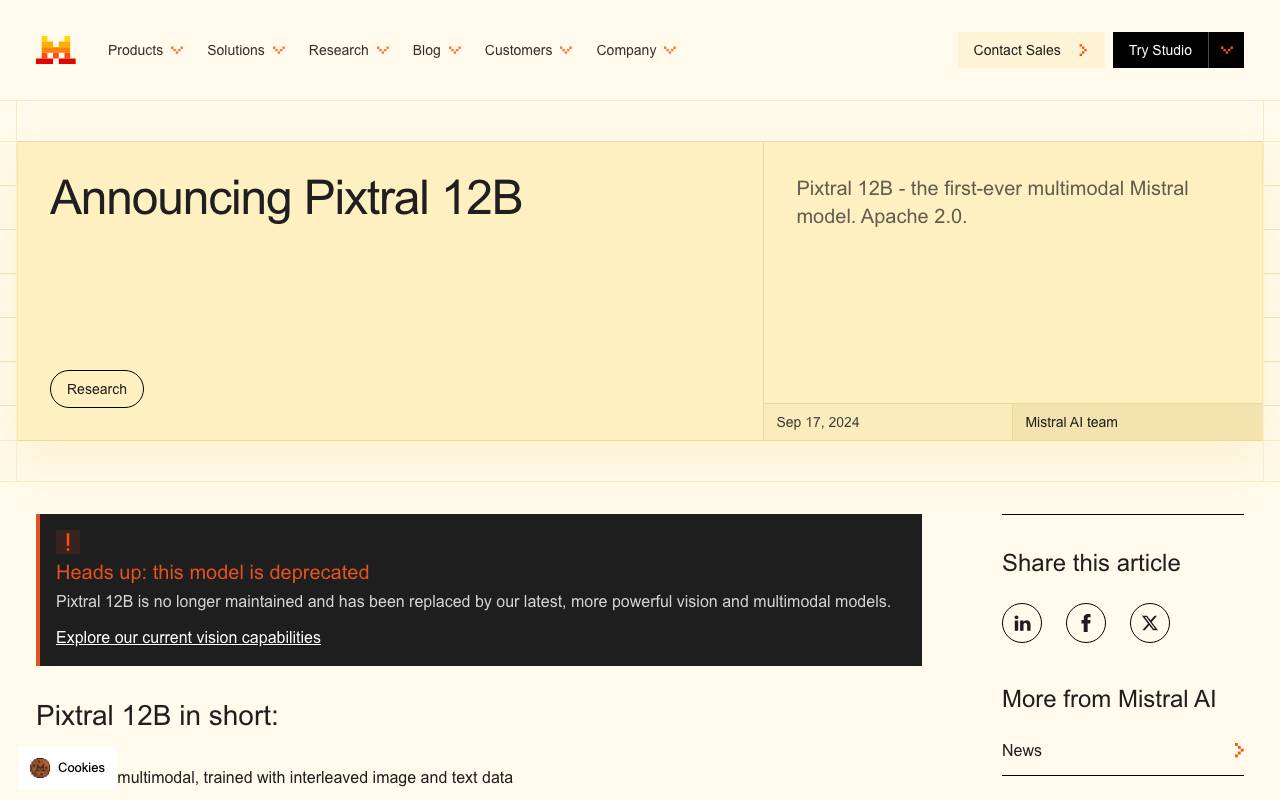Share article on Facebook
Screen dimensions: 1280x800
pos(1086,623)
